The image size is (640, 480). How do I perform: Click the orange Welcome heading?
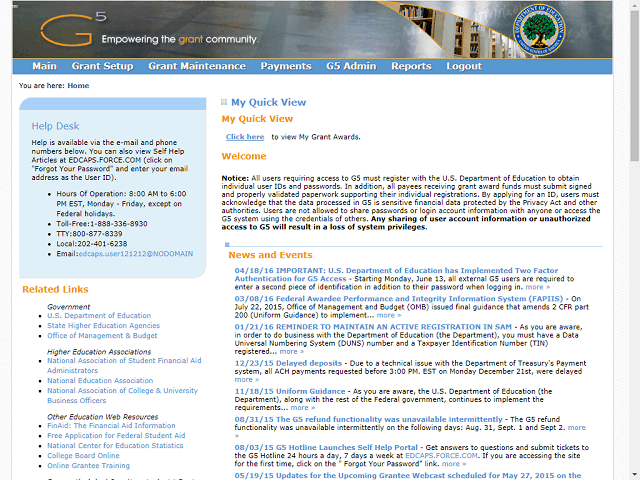pos(244,156)
